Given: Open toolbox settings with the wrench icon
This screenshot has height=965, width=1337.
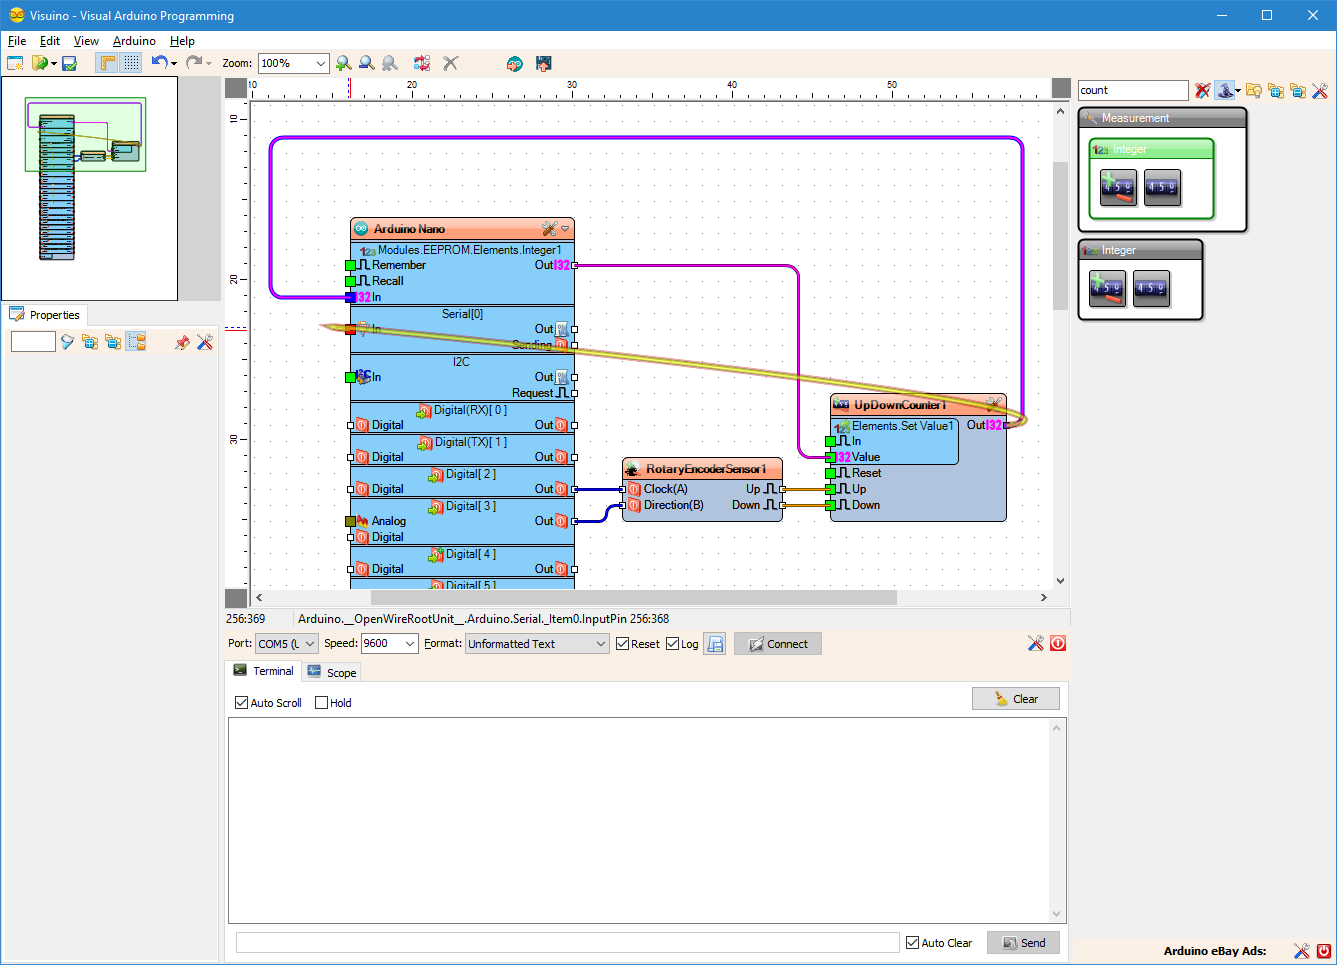Looking at the screenshot, I should tap(1320, 90).
